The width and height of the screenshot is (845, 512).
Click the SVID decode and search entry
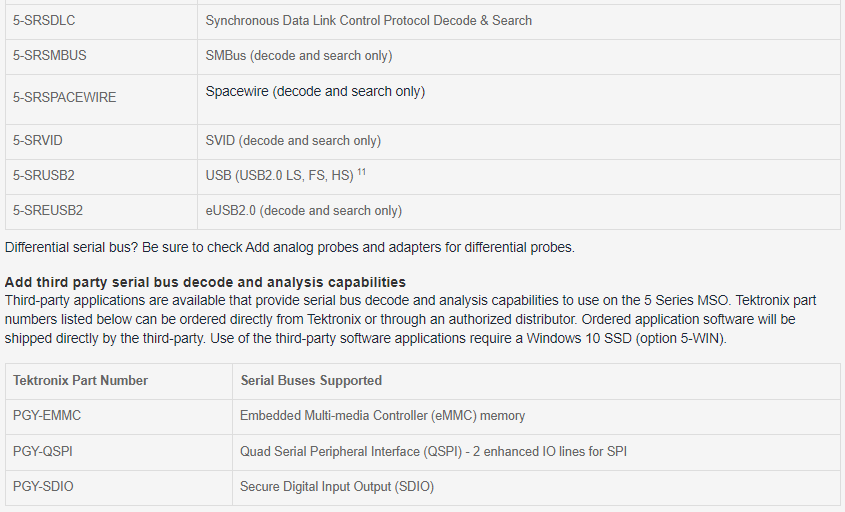293,141
